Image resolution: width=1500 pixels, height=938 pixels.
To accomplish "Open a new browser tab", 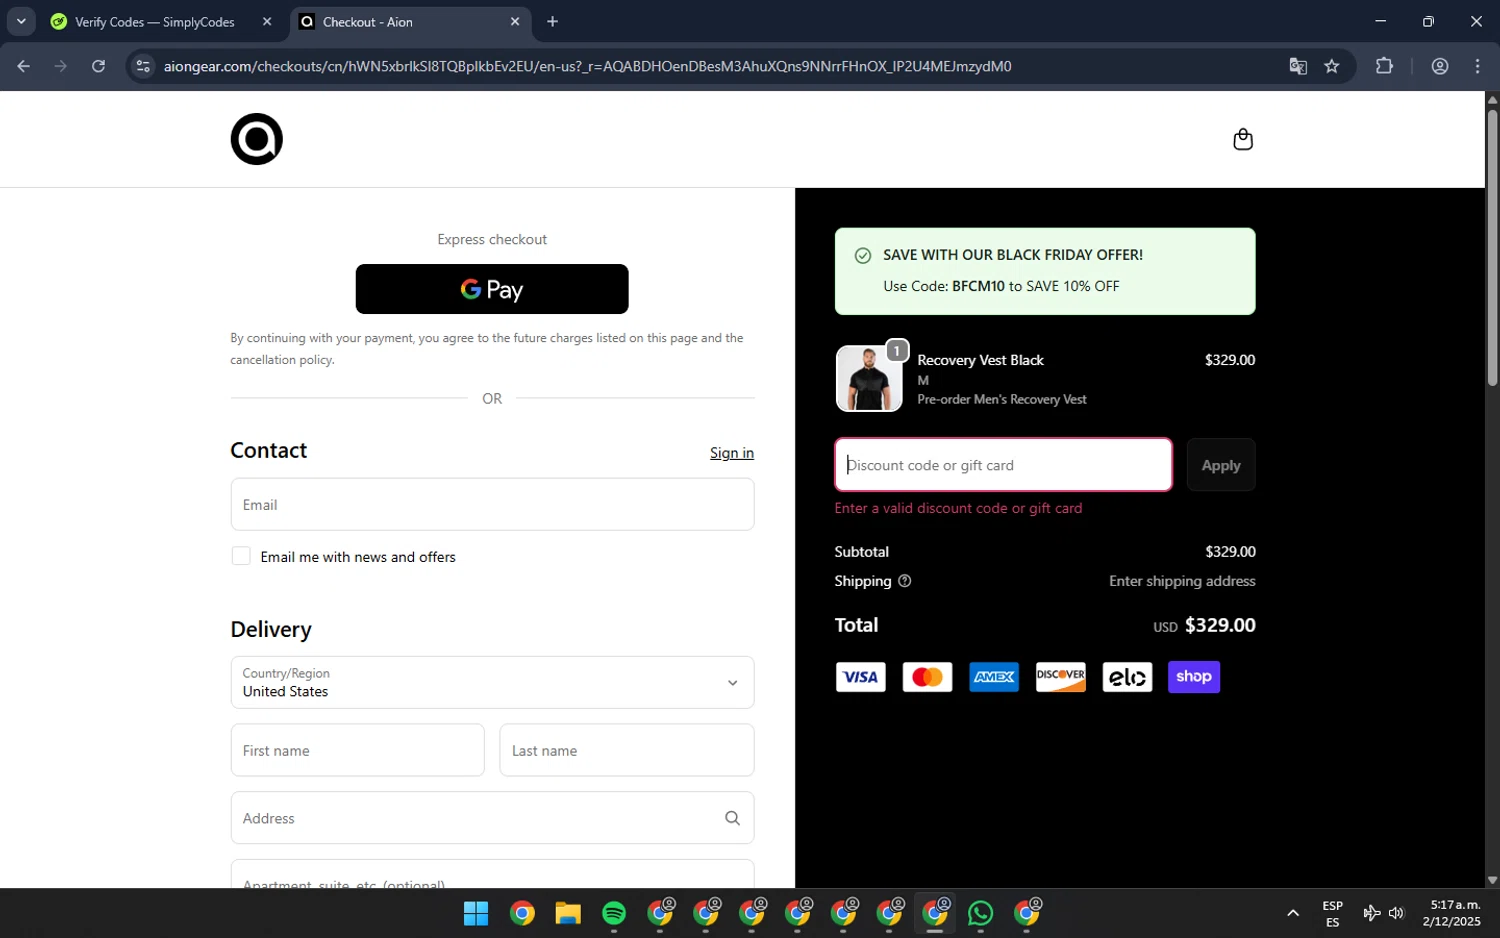I will [x=552, y=21].
